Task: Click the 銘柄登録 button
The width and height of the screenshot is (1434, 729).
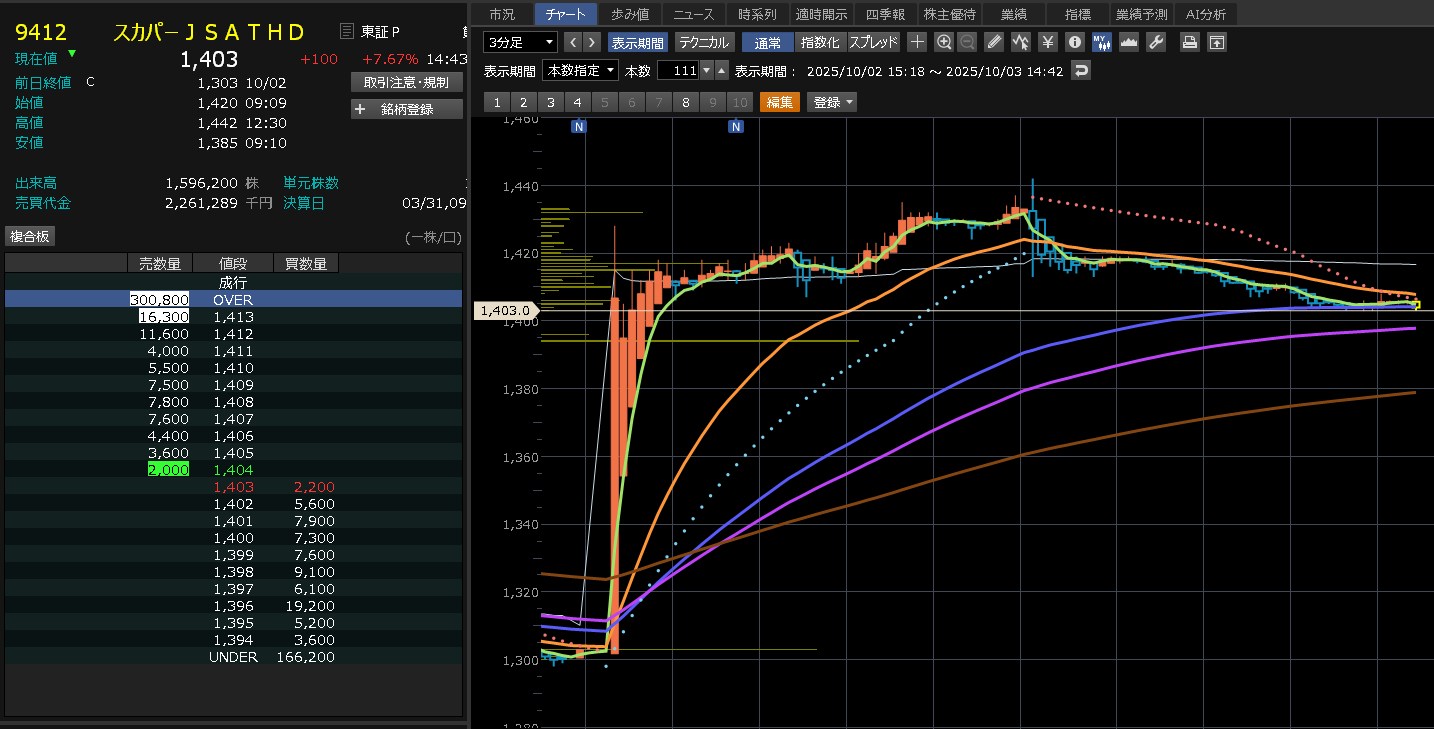Action: click(x=407, y=109)
